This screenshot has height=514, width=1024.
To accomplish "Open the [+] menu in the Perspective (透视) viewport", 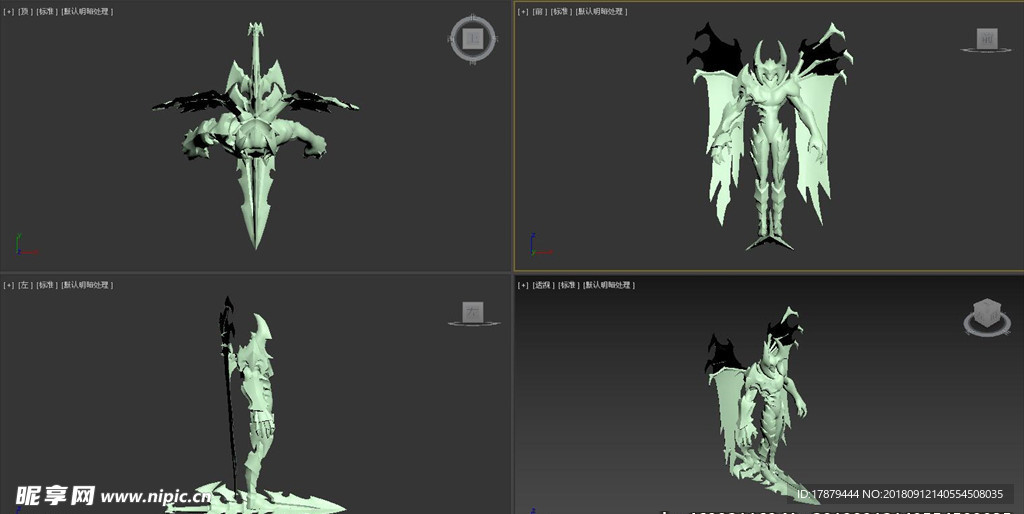I will 523,285.
